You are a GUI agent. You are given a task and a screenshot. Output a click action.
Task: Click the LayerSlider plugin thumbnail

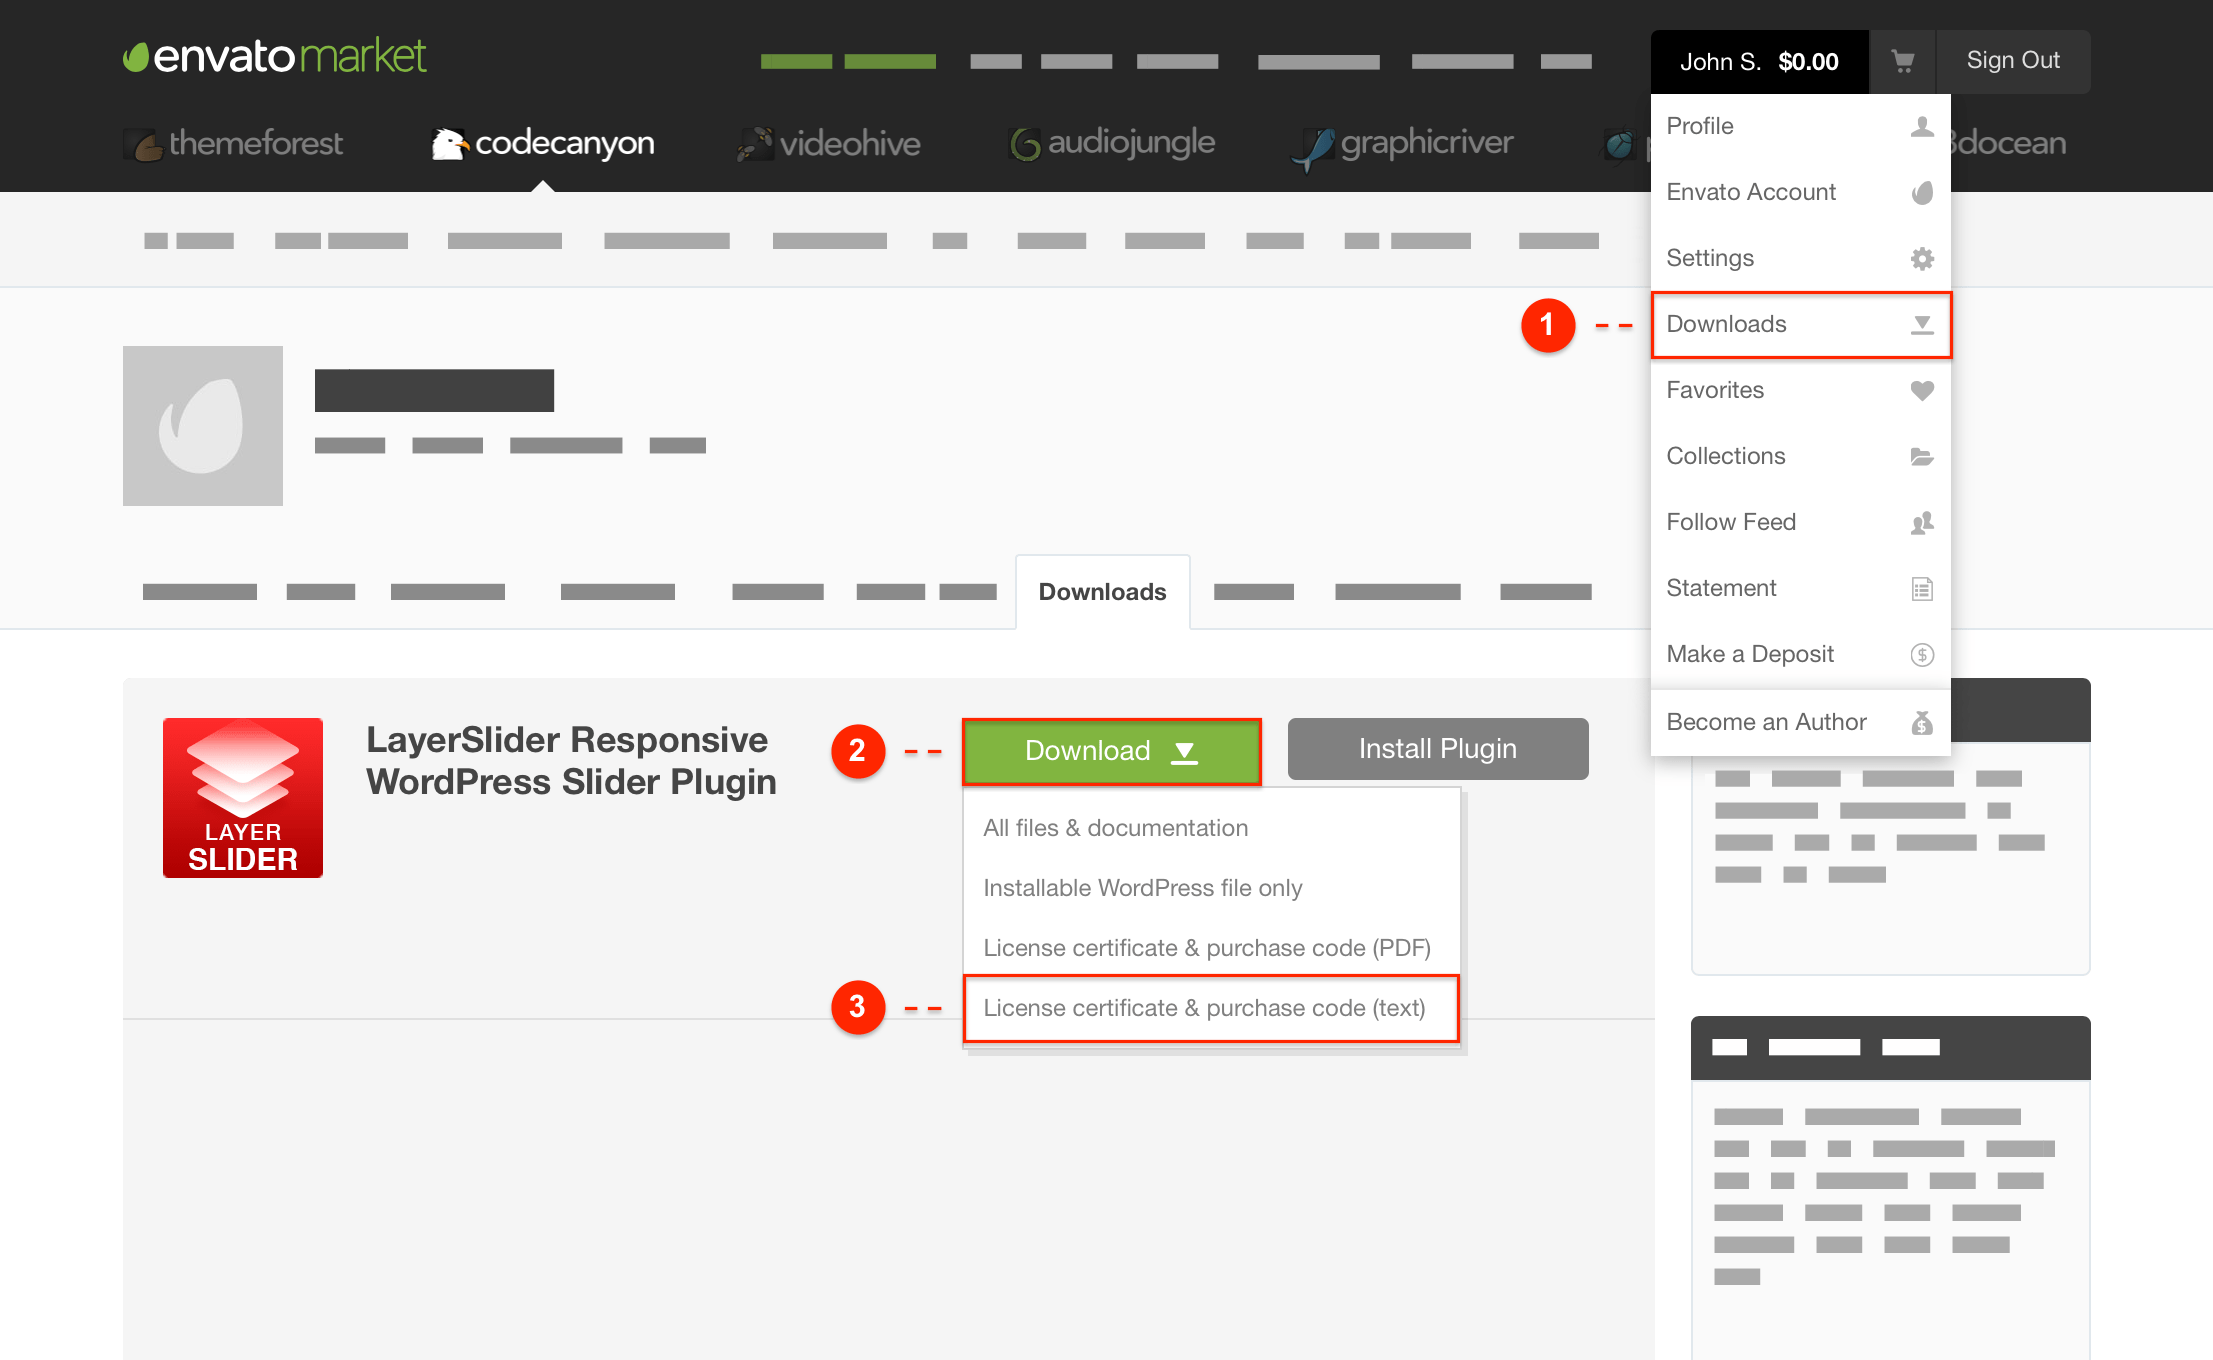(x=243, y=798)
